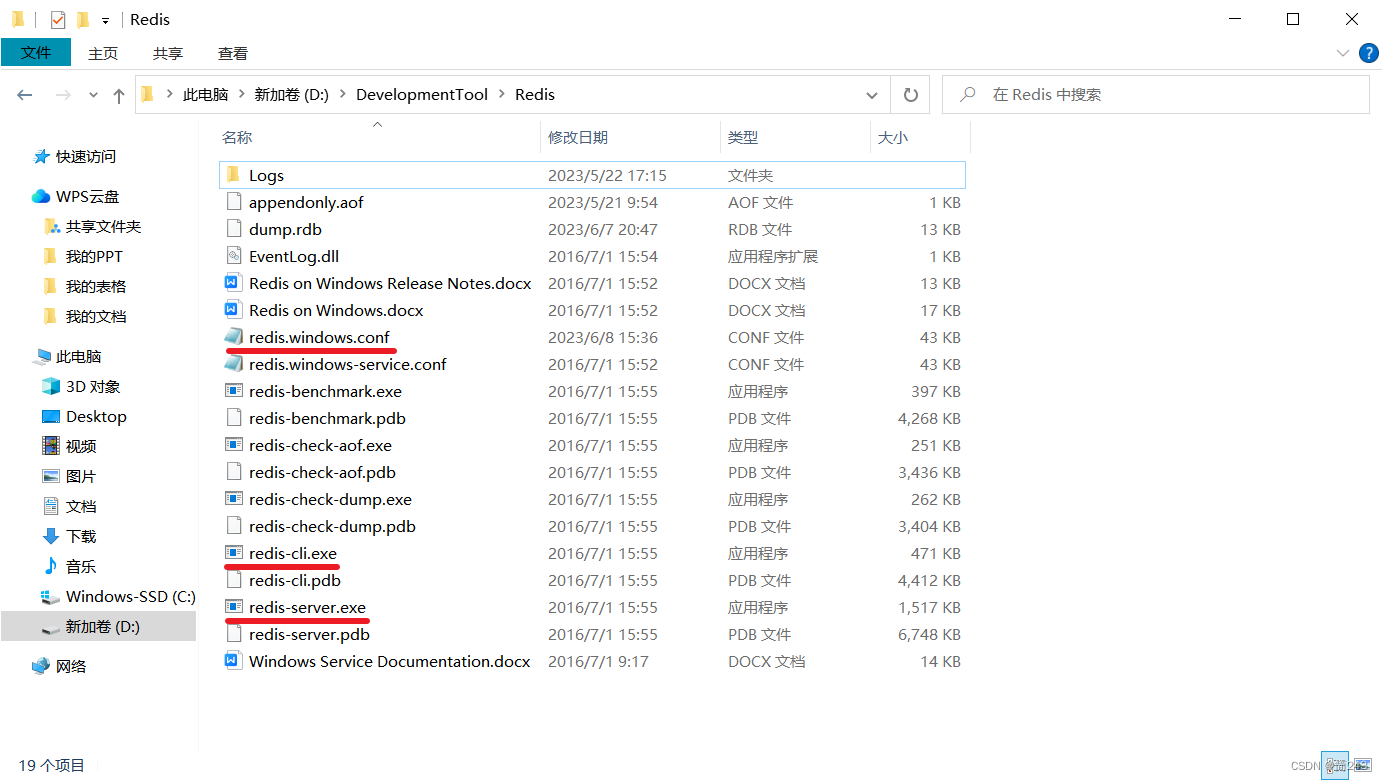
Task: Click the Redis on Windows Release Notes.docx icon
Action: (233, 283)
